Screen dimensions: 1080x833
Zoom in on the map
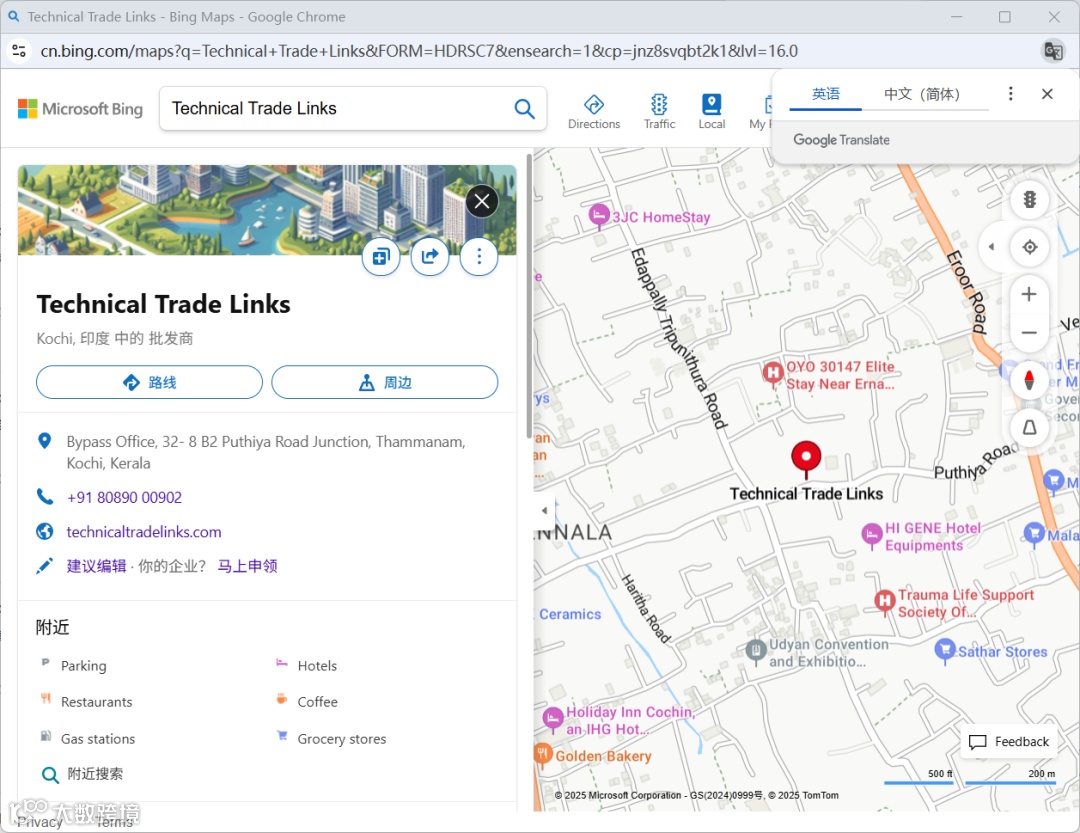tap(1029, 294)
